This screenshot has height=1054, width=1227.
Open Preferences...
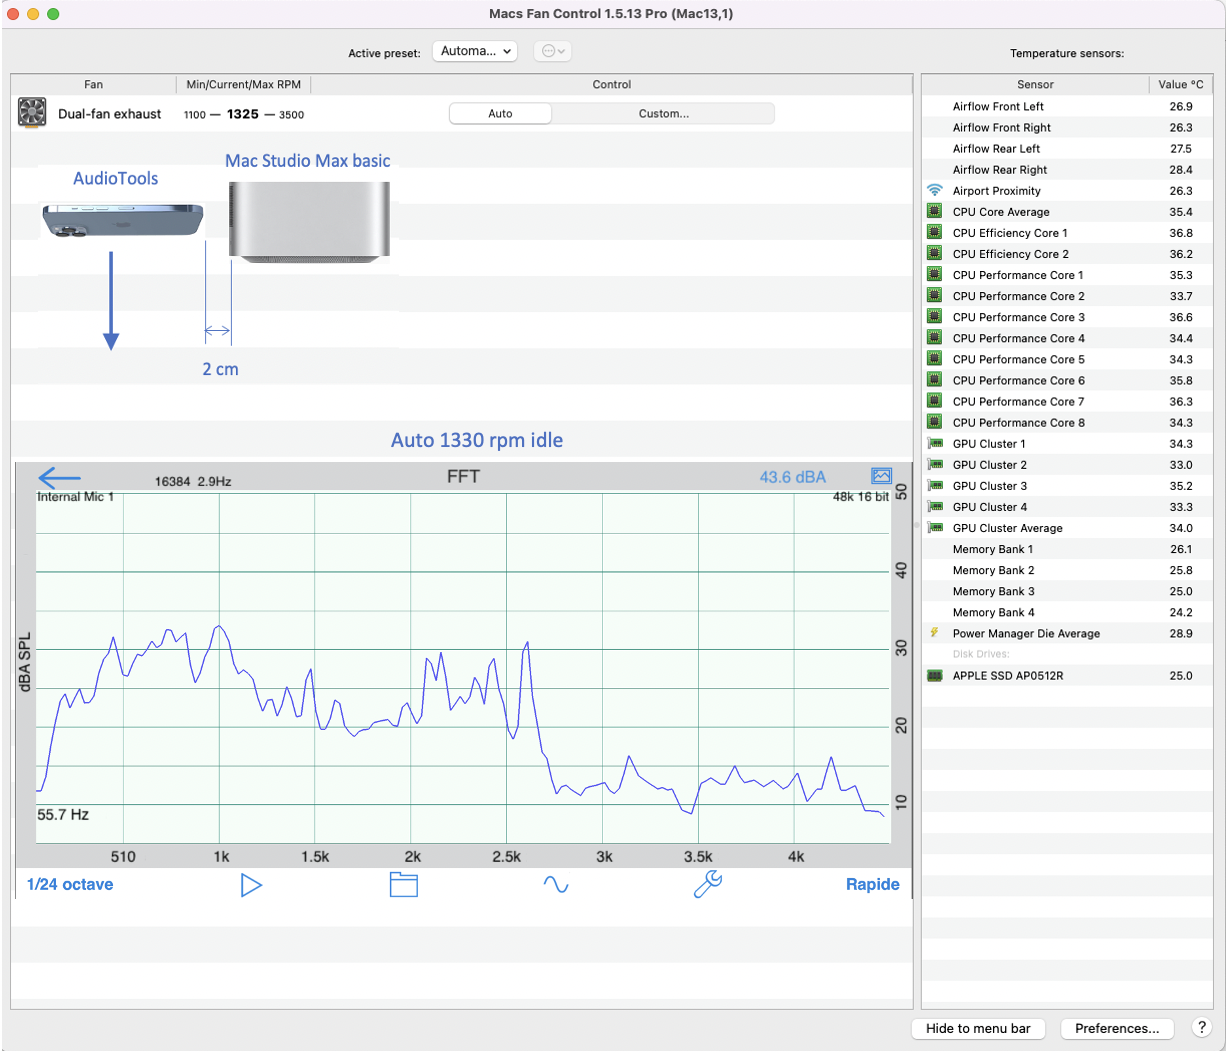coord(1117,1028)
